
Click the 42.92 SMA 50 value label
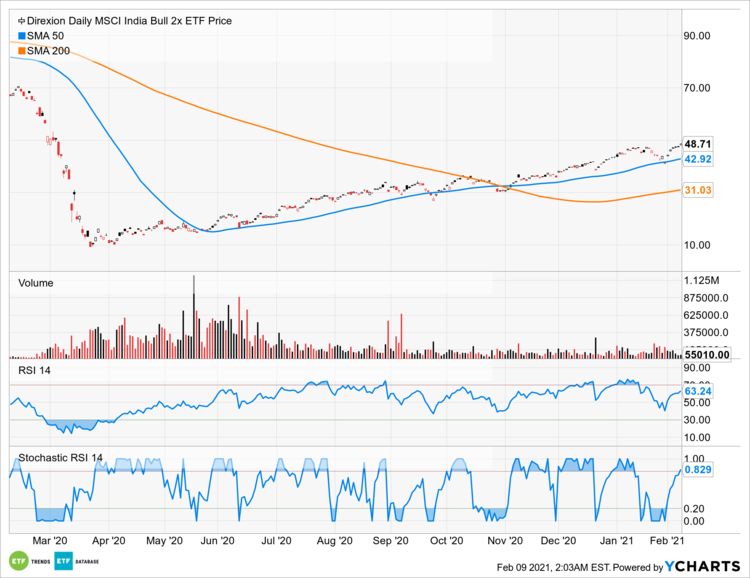pos(697,159)
